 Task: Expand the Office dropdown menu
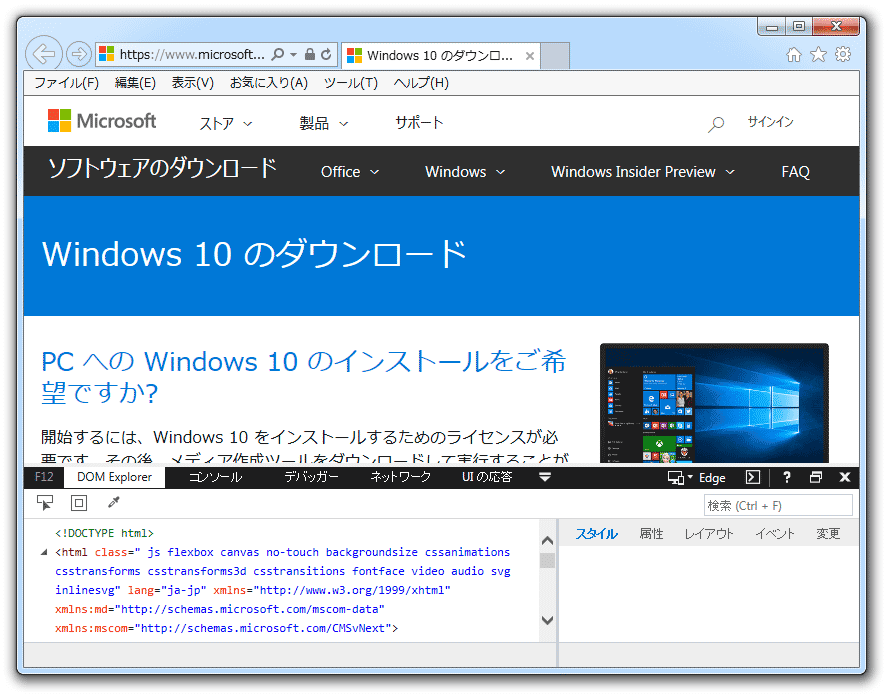(349, 172)
